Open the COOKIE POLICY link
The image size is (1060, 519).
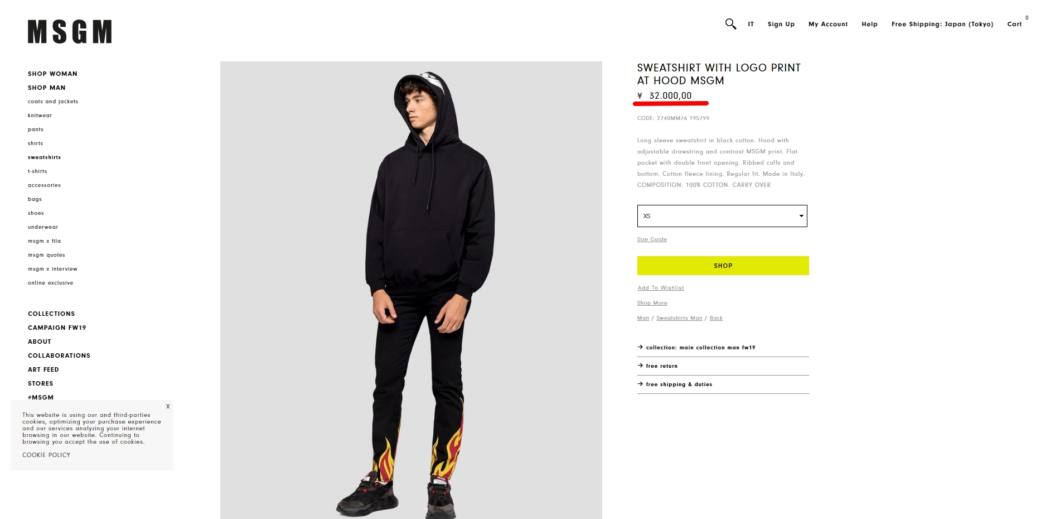point(46,455)
